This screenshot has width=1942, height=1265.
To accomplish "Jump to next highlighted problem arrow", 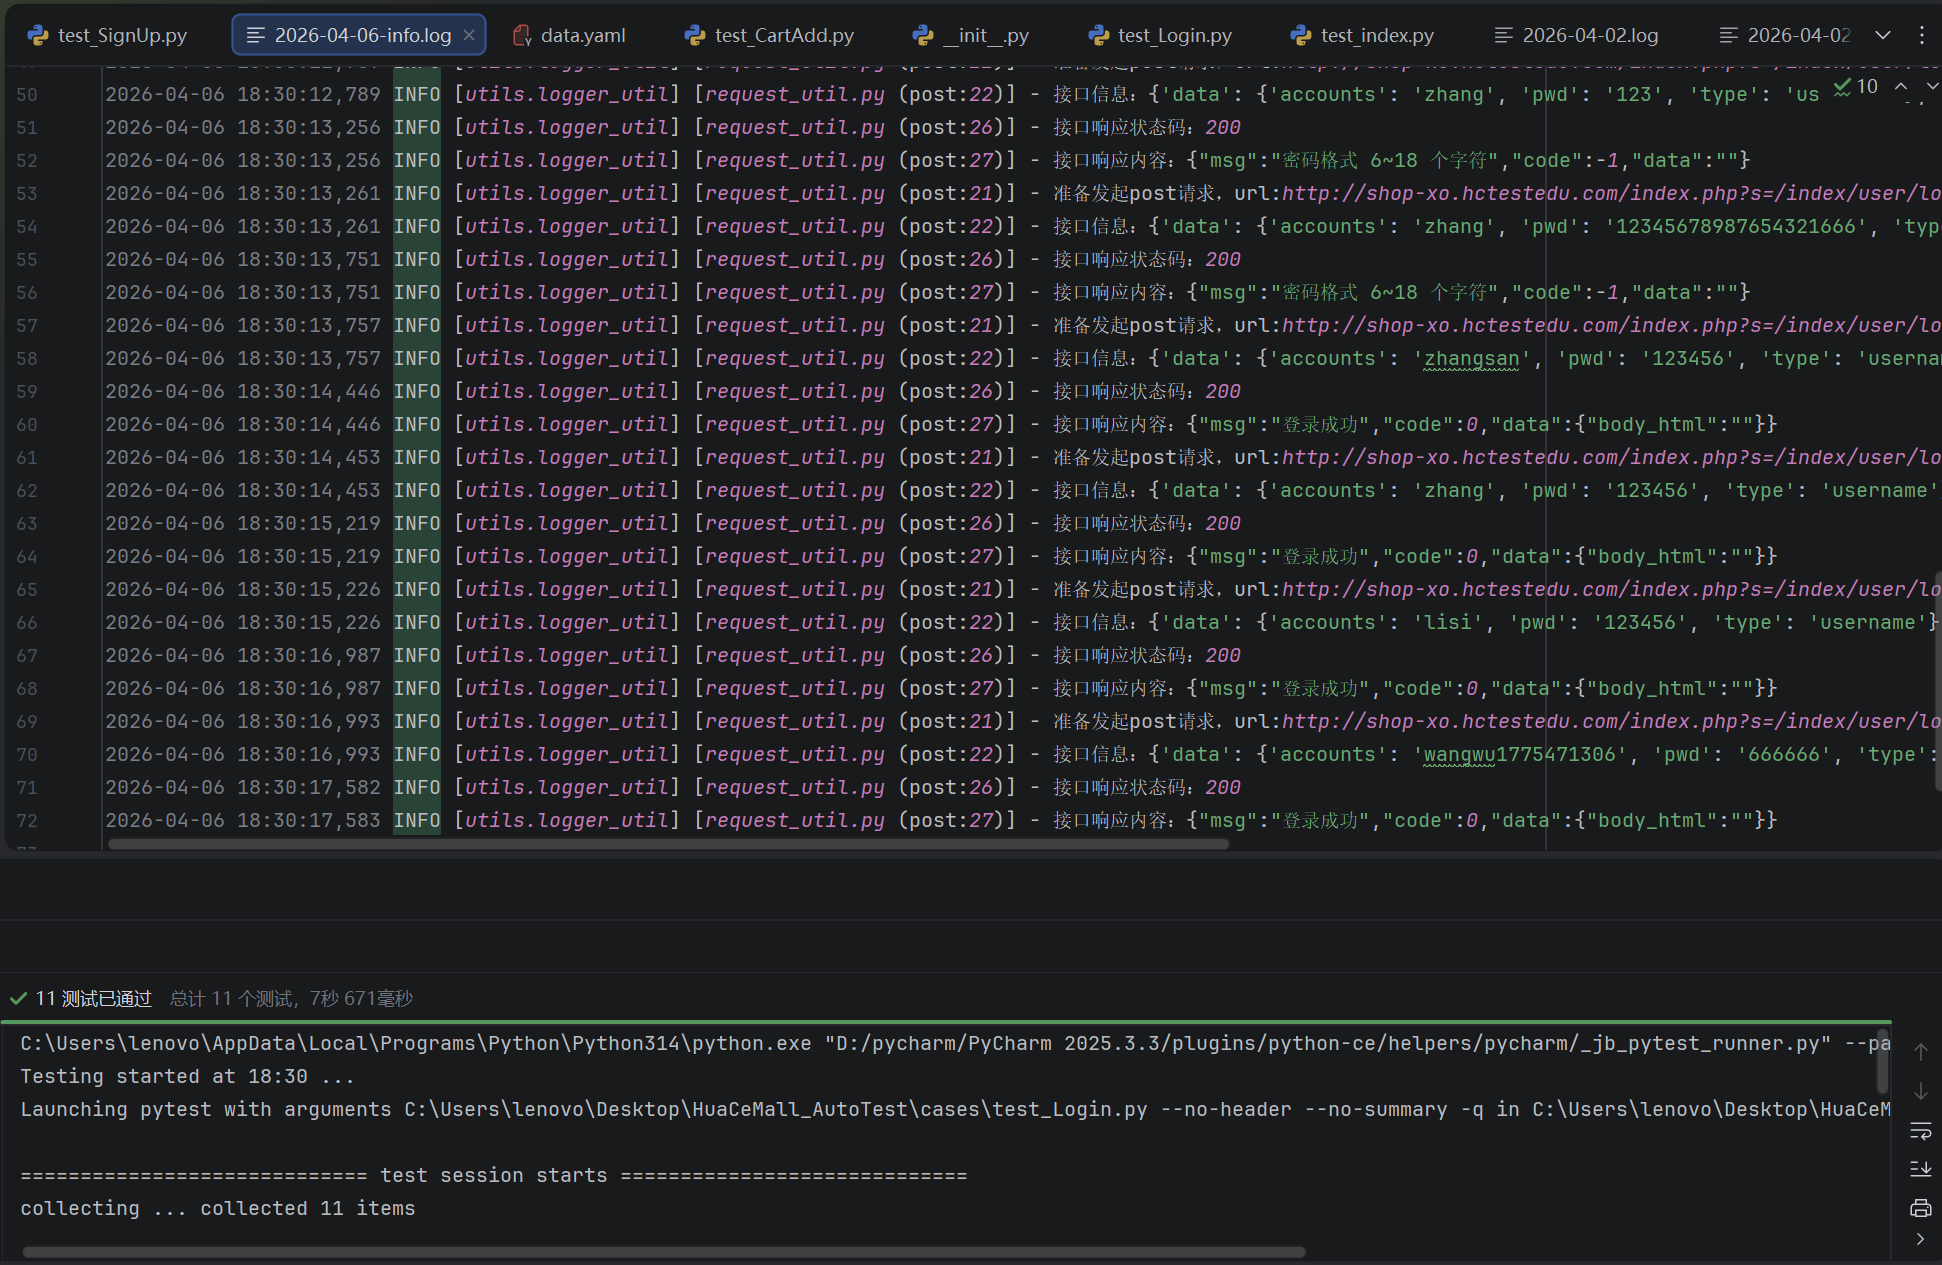I will click(1931, 87).
